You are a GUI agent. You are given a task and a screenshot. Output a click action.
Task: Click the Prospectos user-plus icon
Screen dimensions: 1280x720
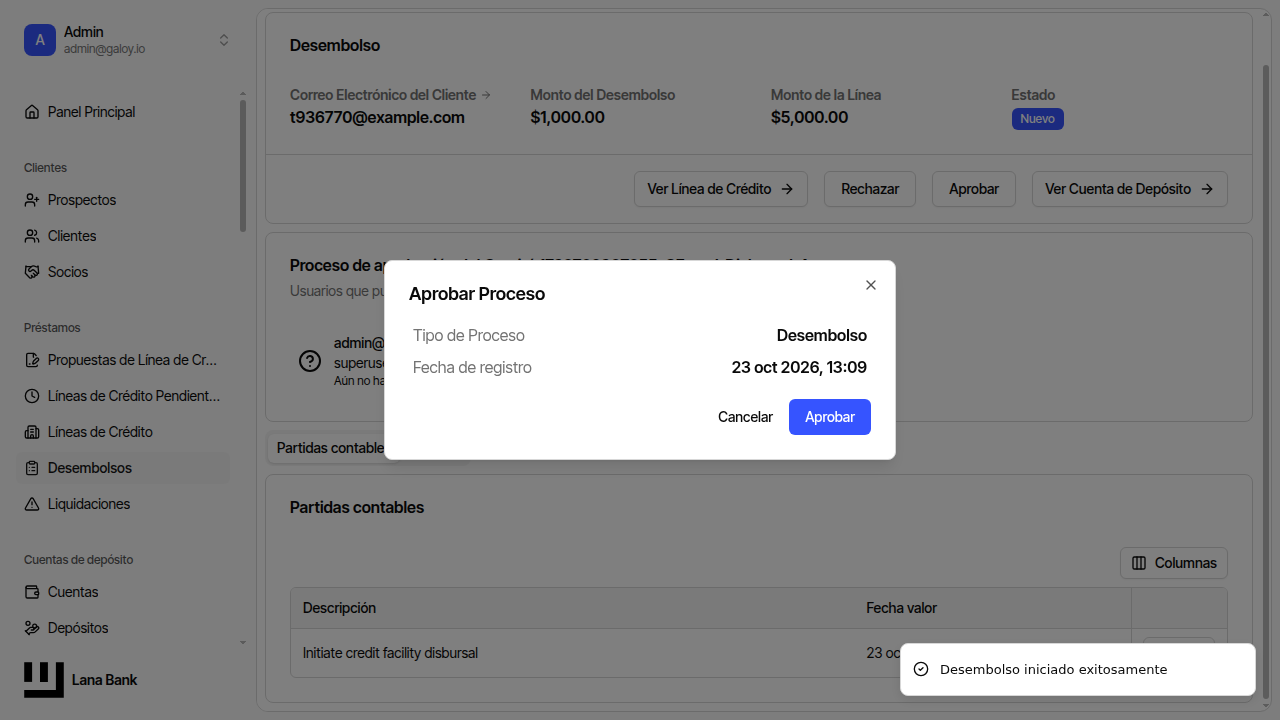(x=32, y=200)
